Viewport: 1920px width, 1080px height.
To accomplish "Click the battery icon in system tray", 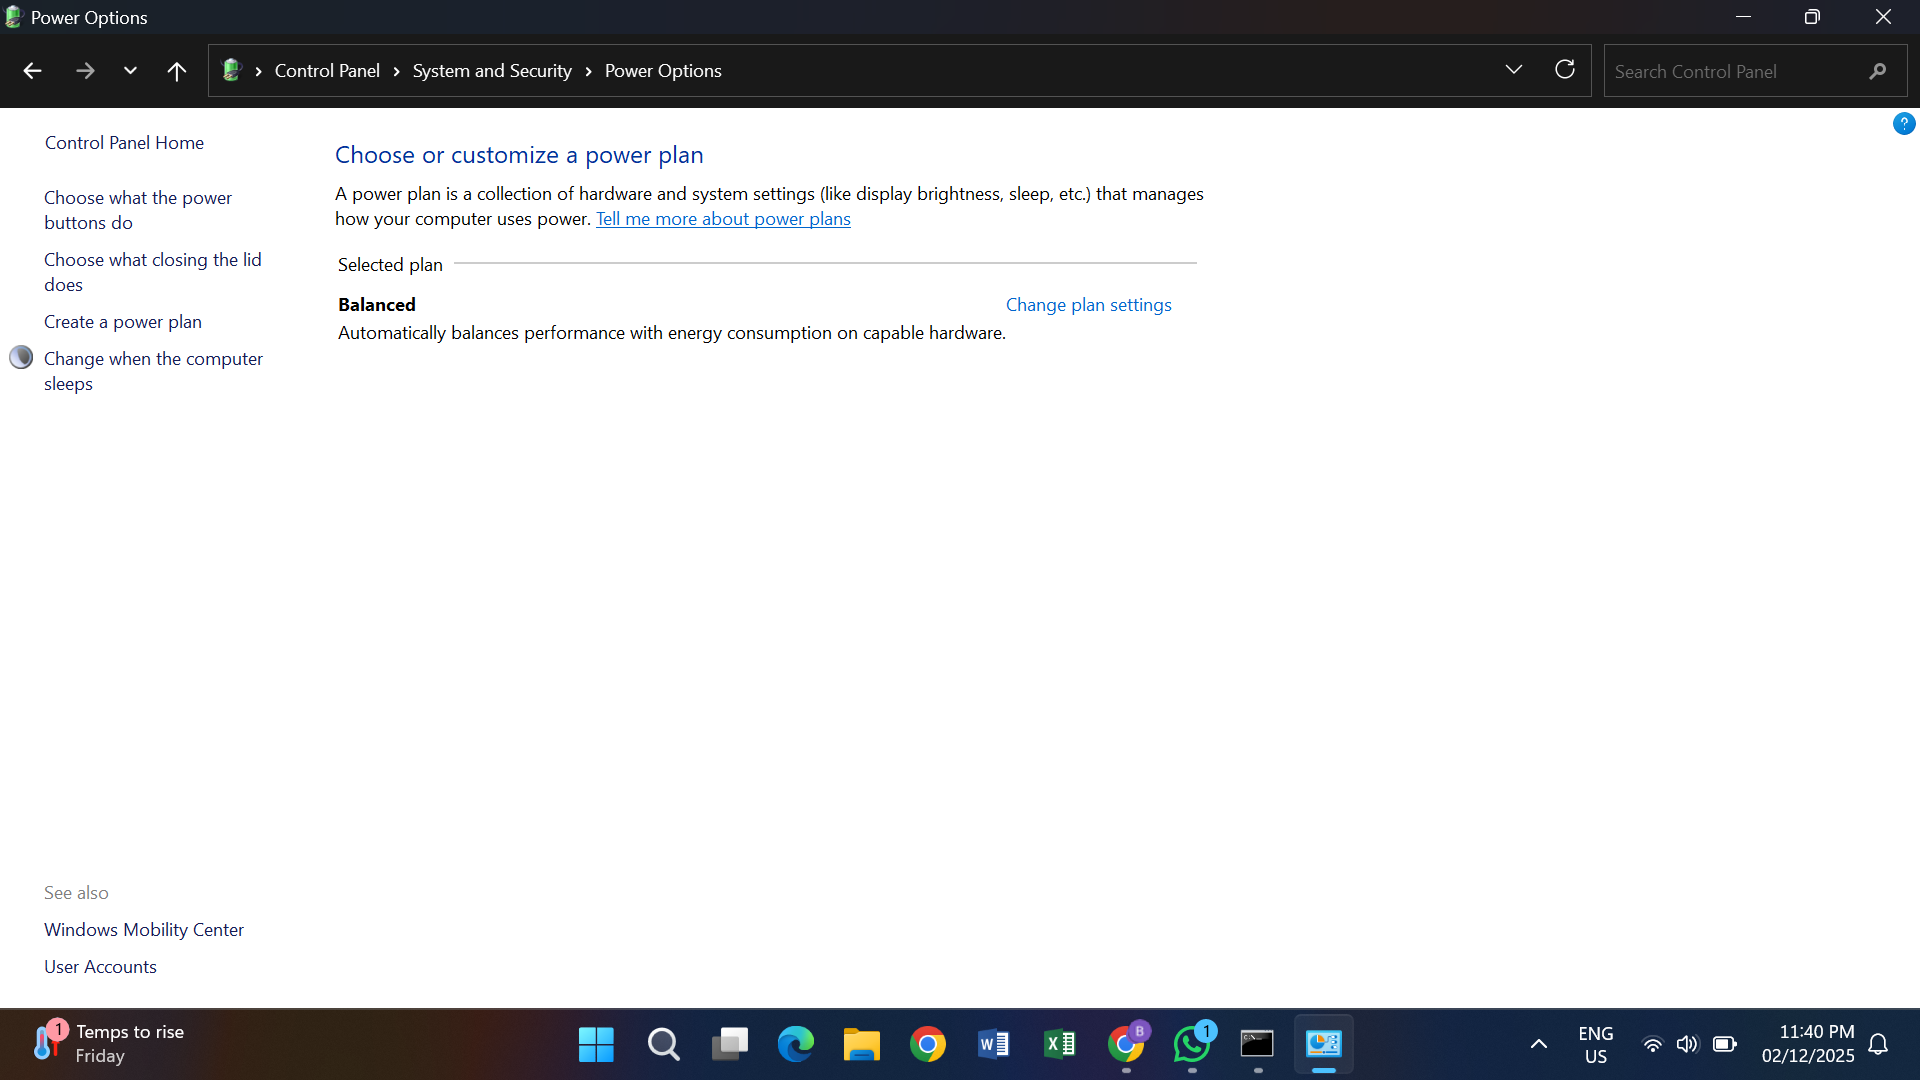I will [1724, 1043].
